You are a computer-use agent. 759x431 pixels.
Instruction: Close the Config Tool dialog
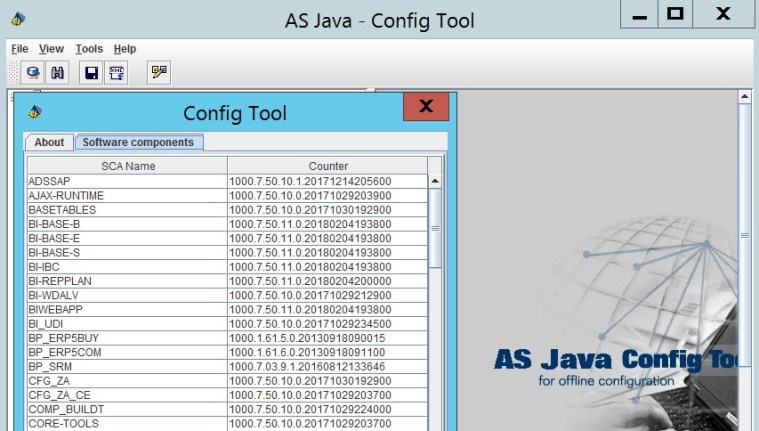pyautogui.click(x=426, y=107)
